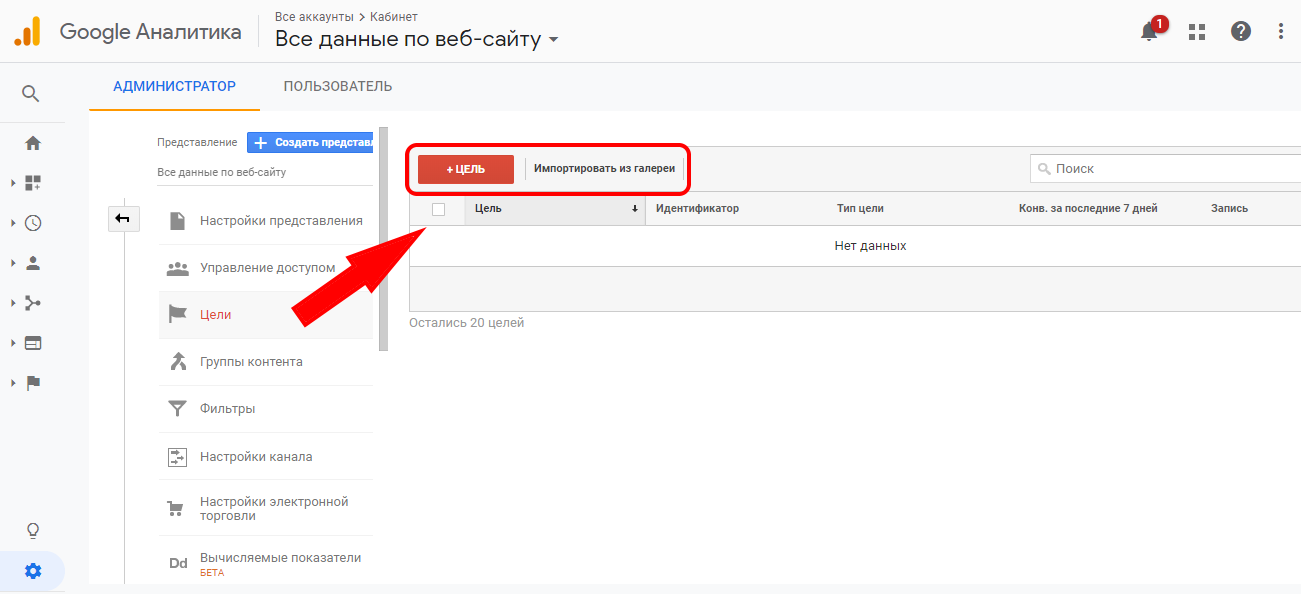Click the Тип цели column header
The height and width of the screenshot is (594, 1301).
pyautogui.click(x=860, y=209)
